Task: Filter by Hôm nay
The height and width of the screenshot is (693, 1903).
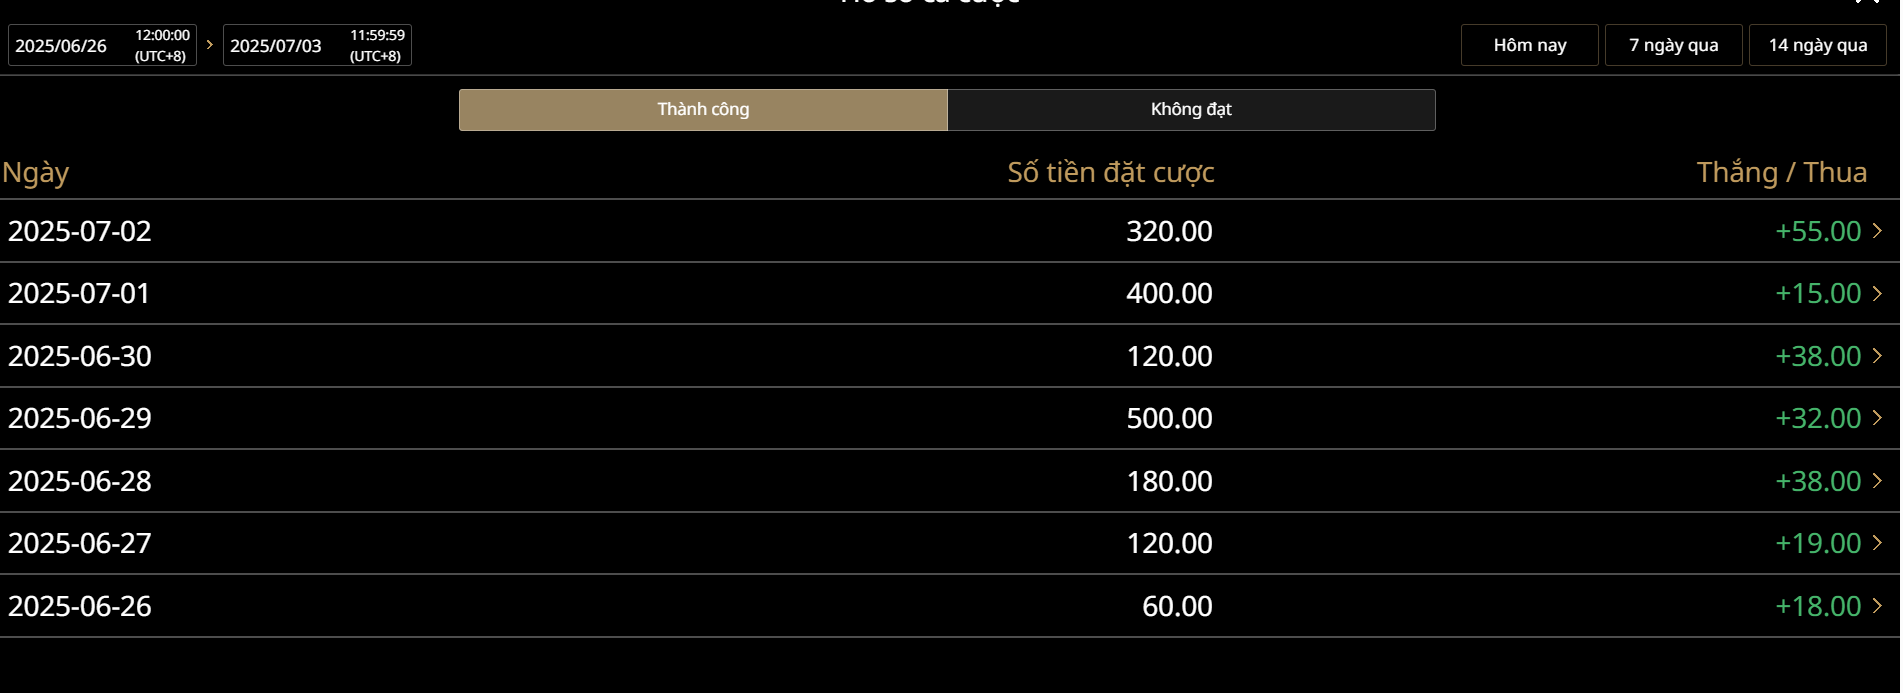Action: pyautogui.click(x=1529, y=45)
